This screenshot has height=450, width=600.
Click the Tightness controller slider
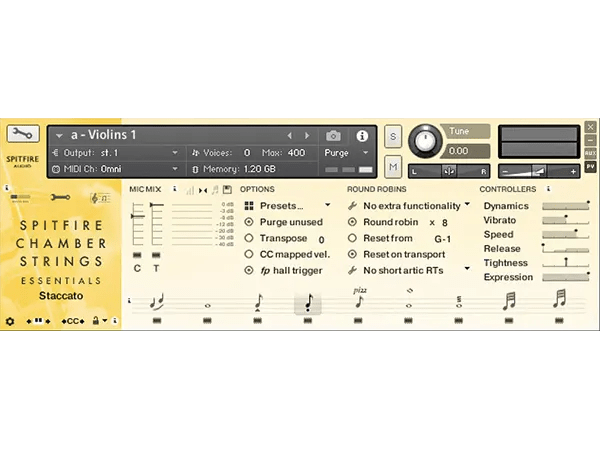(566, 262)
